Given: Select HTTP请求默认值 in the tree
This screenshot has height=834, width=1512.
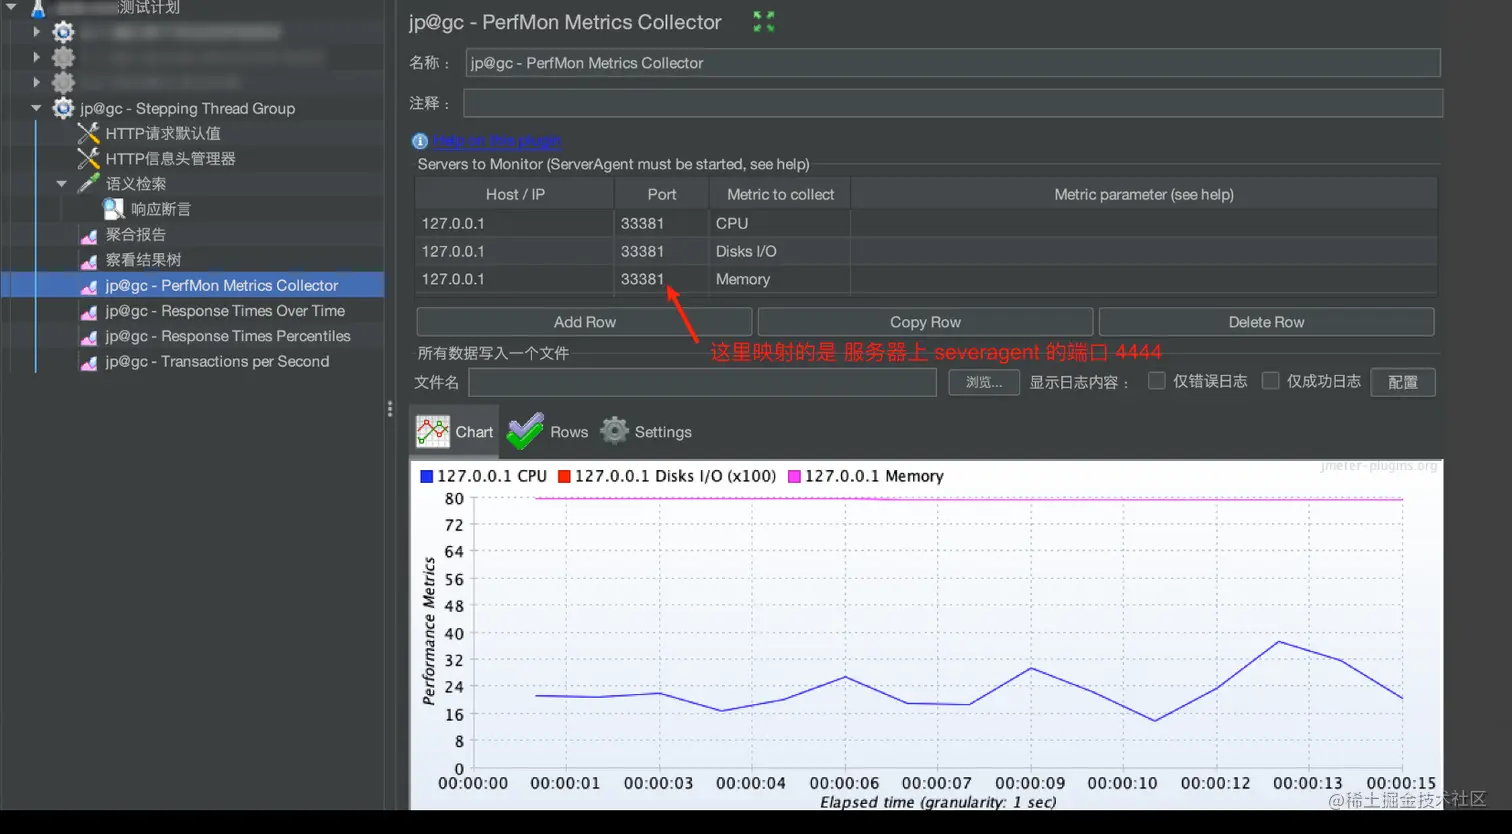Looking at the screenshot, I should click(x=163, y=133).
